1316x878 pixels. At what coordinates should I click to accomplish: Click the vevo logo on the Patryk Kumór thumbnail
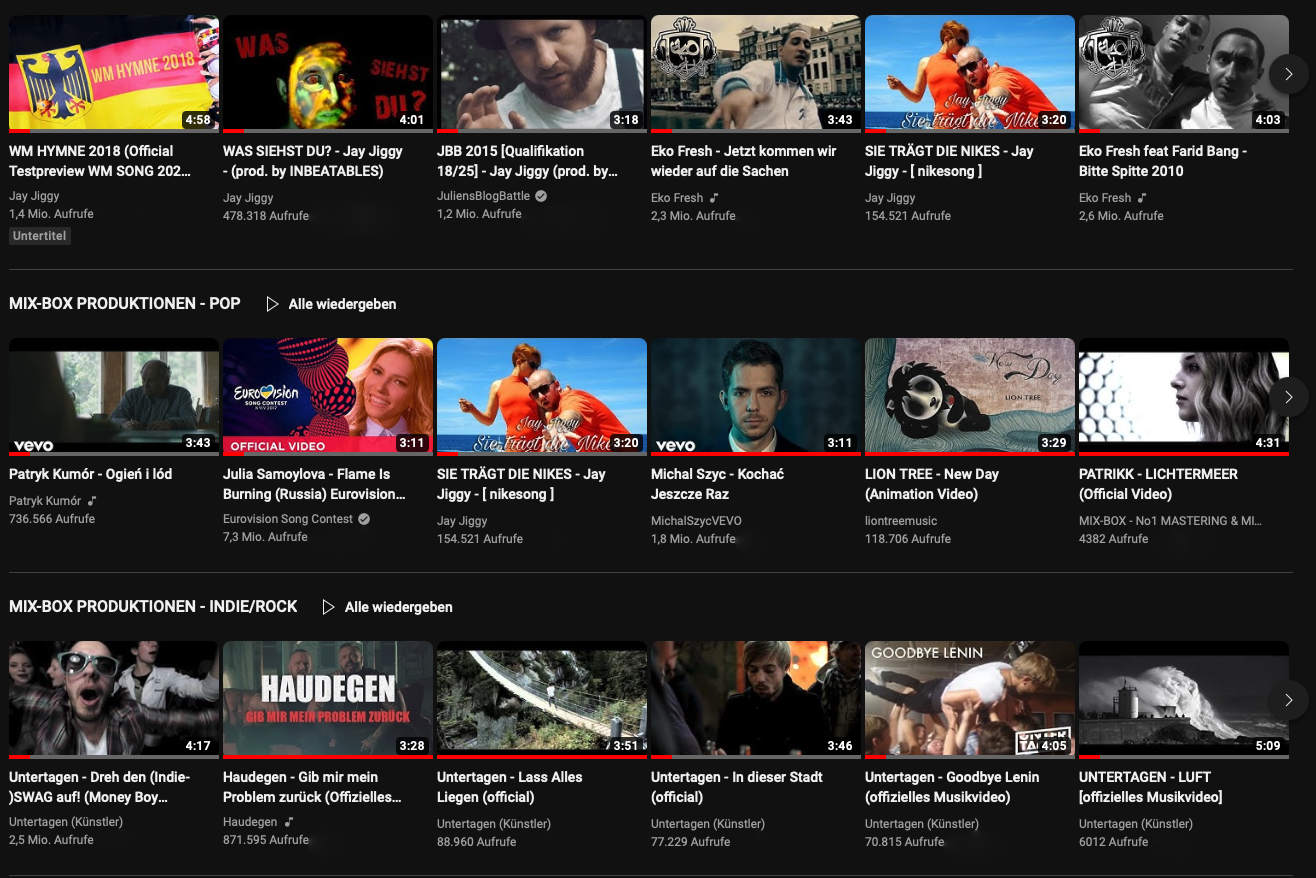[33, 446]
